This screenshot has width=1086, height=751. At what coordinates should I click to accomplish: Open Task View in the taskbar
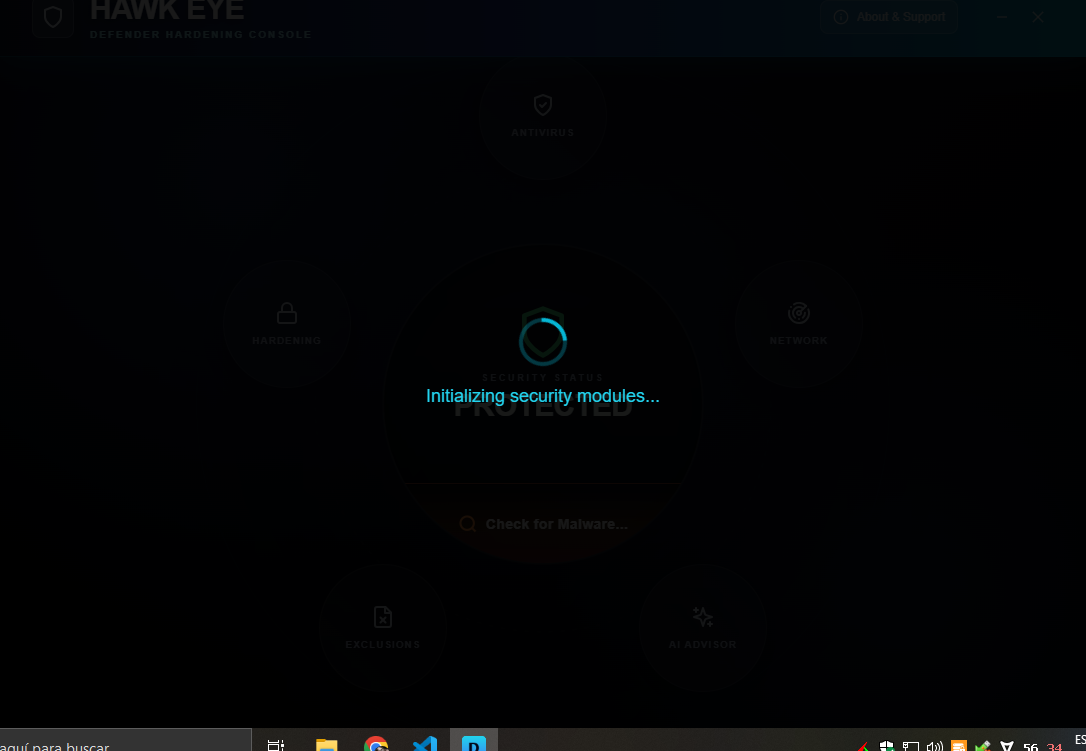(x=276, y=744)
